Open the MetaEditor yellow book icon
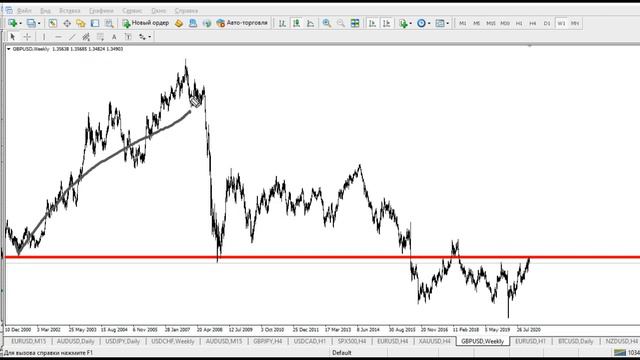Screen dimensions: 640x360 pos(179,24)
